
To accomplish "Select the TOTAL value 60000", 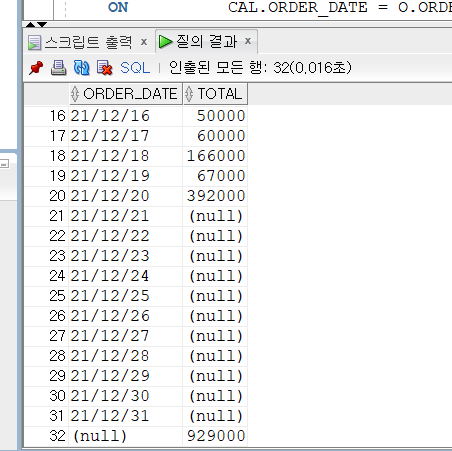I will click(x=215, y=136).
